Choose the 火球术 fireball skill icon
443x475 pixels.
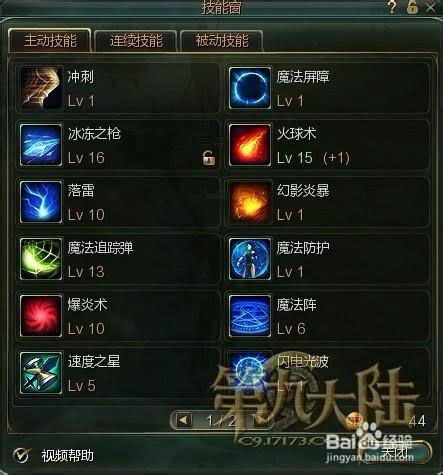250,145
